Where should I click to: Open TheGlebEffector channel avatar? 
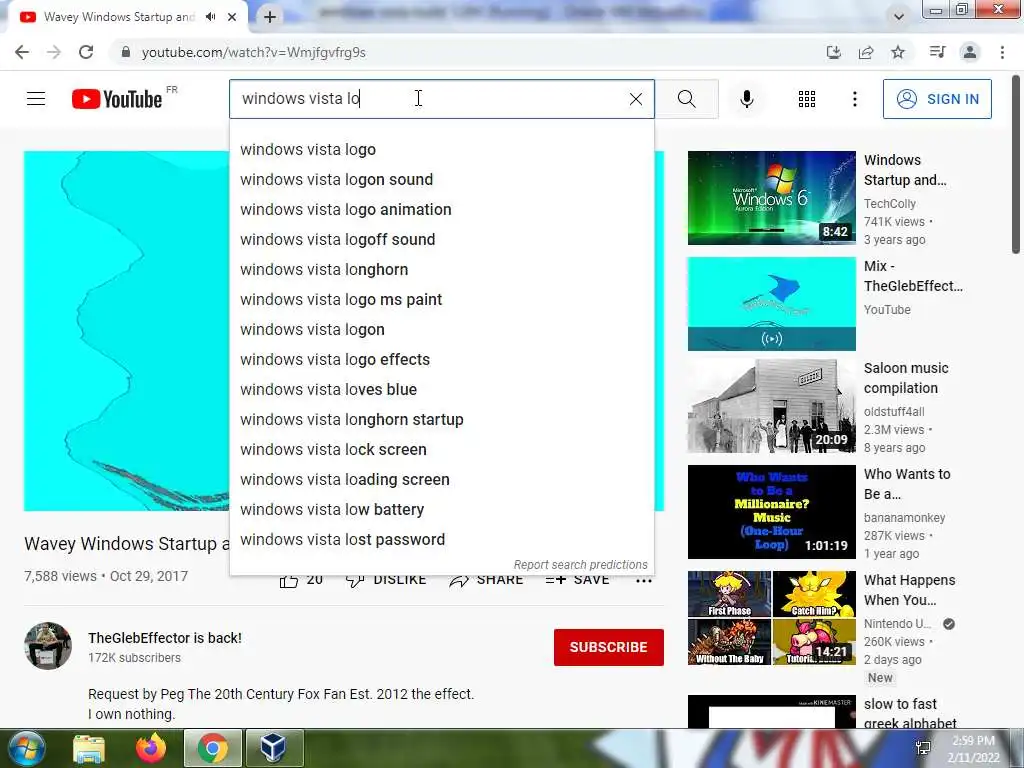coord(48,646)
